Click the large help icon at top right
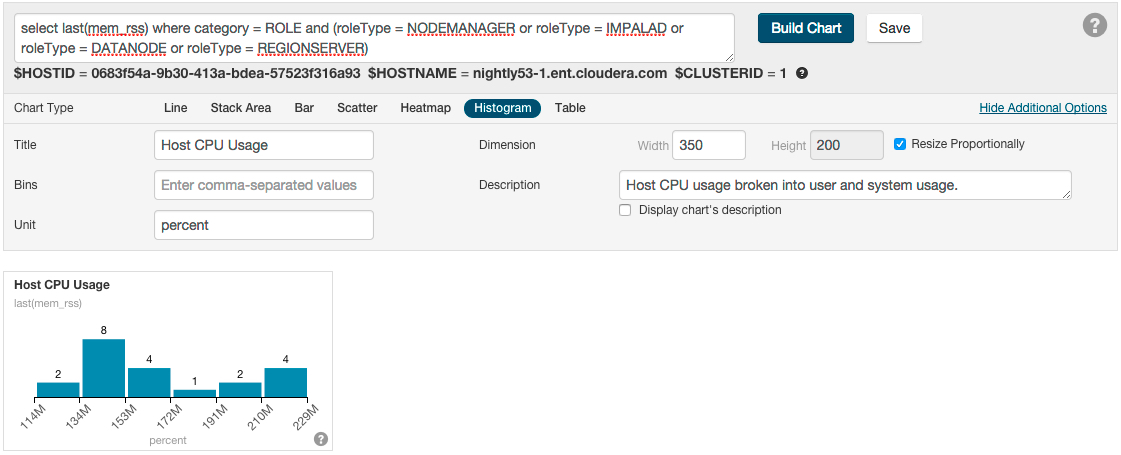Image resolution: width=1121 pixels, height=455 pixels. pos(1095,26)
